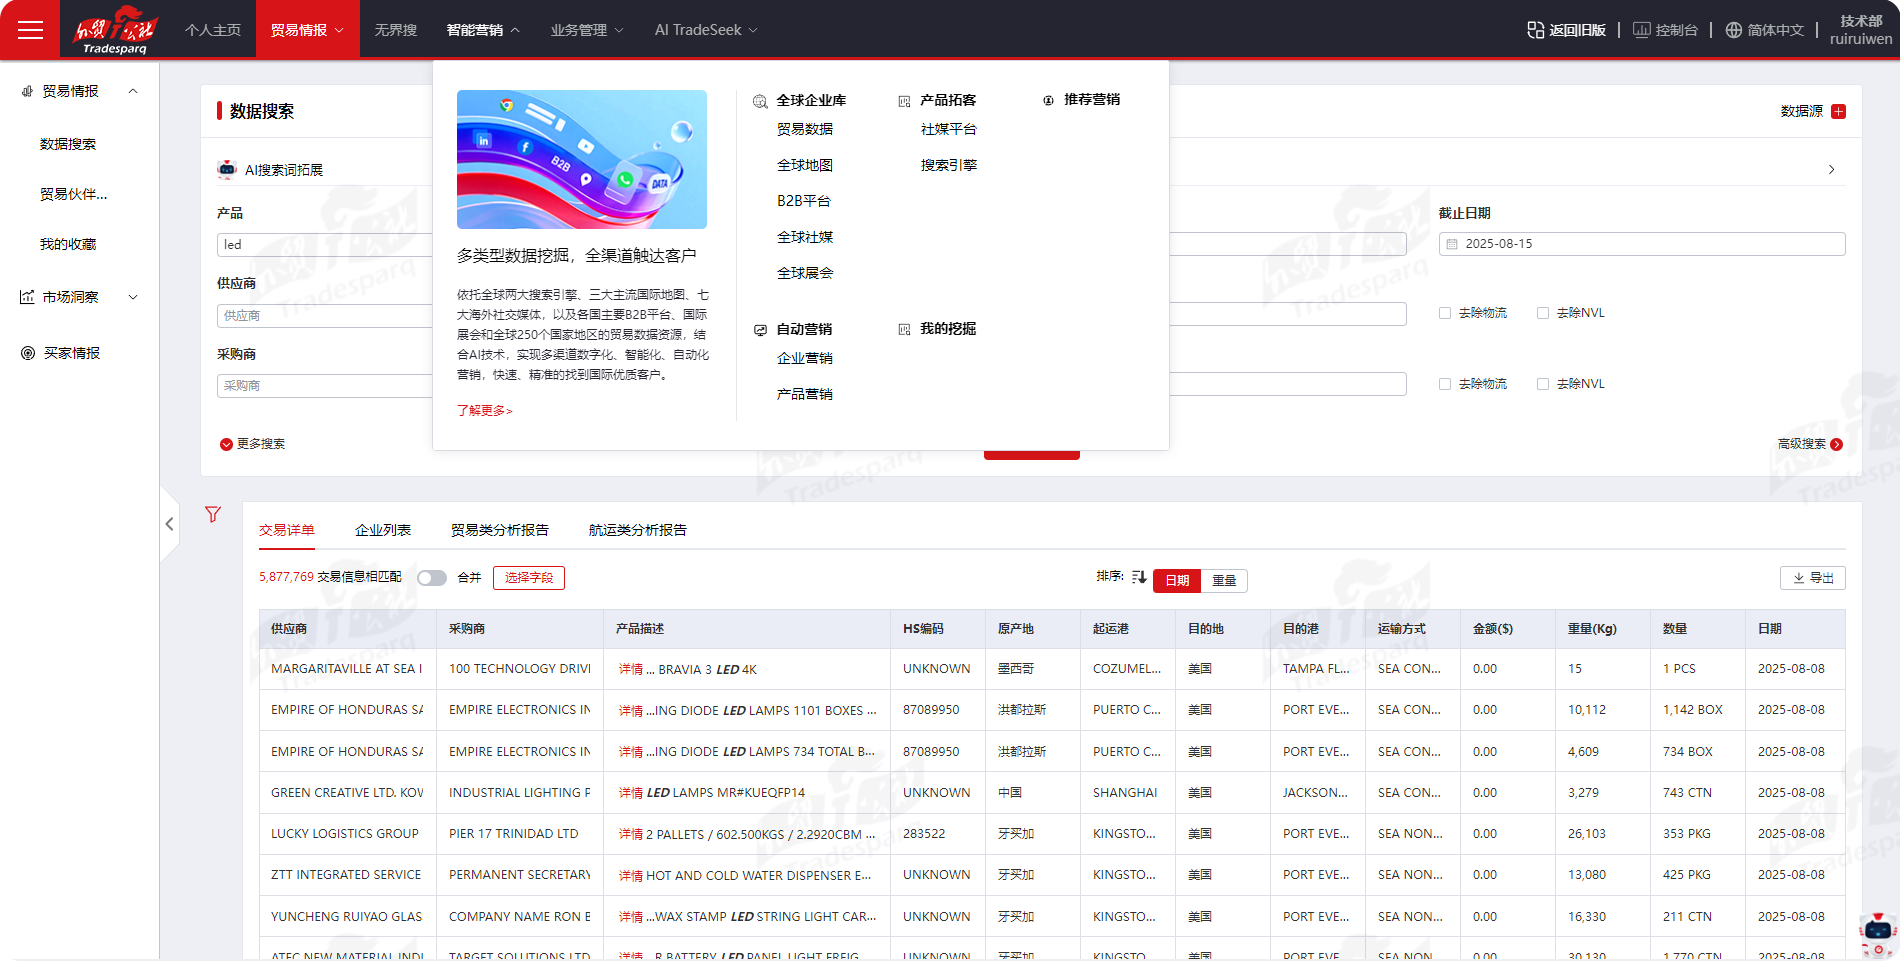Viewport: 1900px width, 961px height.
Task: Click the 了解更多 link
Action: coord(485,410)
